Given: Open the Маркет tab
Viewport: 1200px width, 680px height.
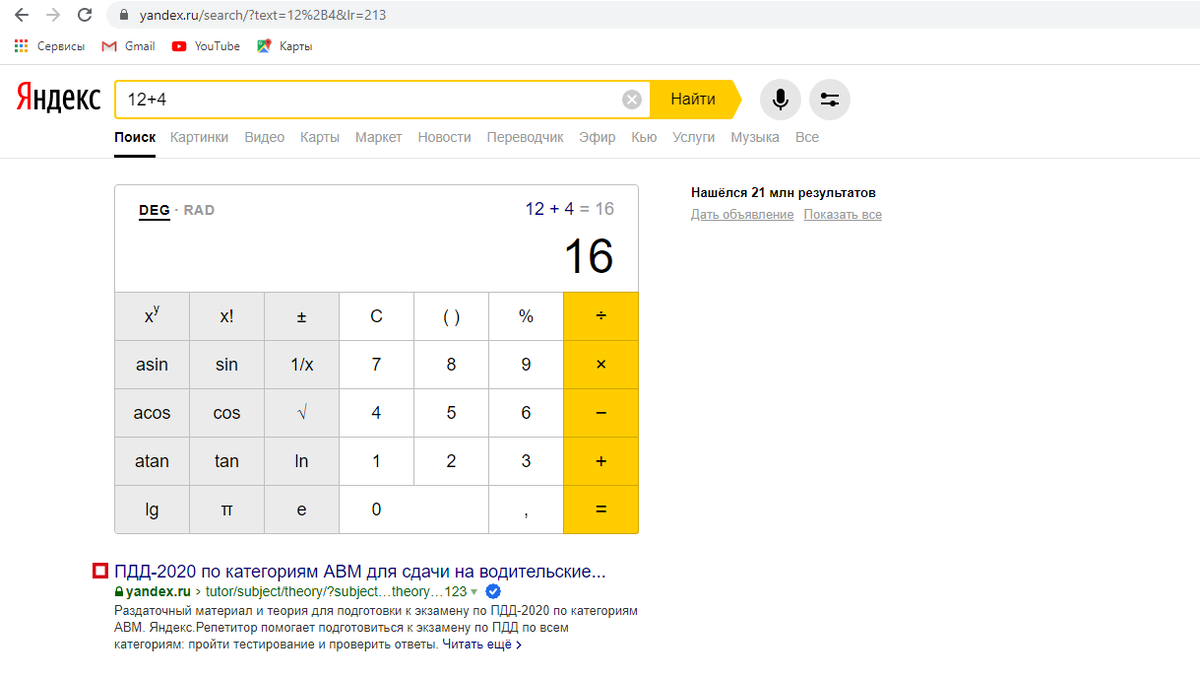Looking at the screenshot, I should (379, 137).
